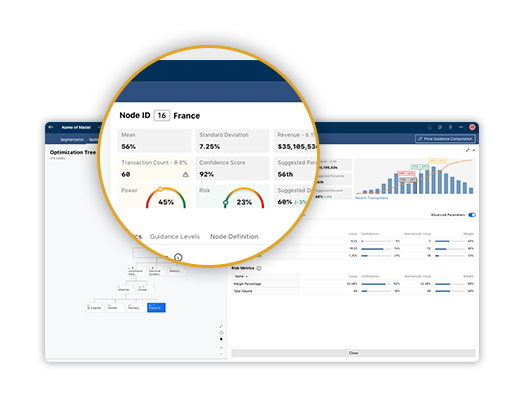Go back using the arrow beside Name of Model
The width and height of the screenshot is (517, 400).
[51, 127]
